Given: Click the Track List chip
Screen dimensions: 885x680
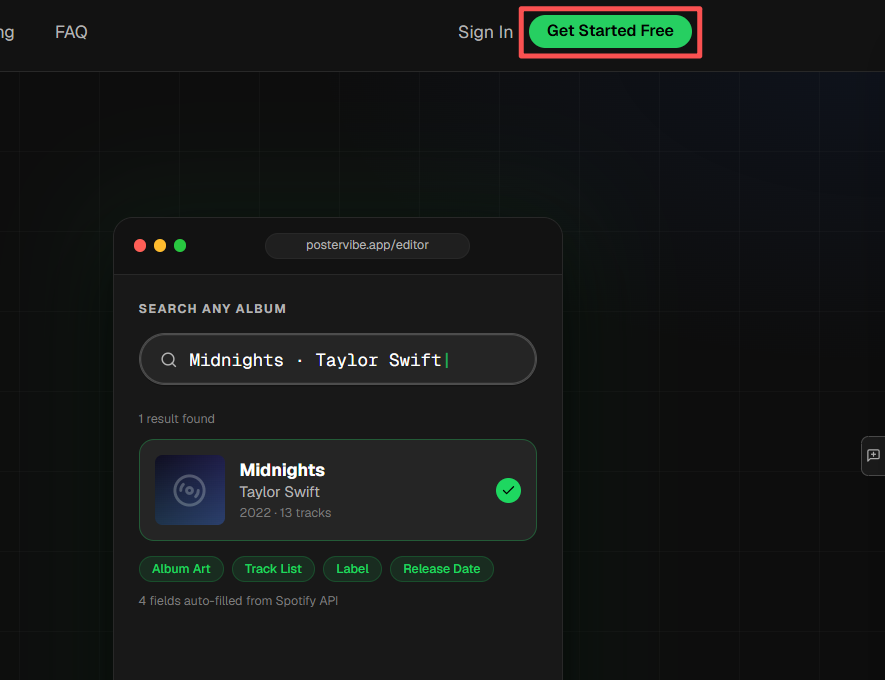Looking at the screenshot, I should click(x=273, y=569).
